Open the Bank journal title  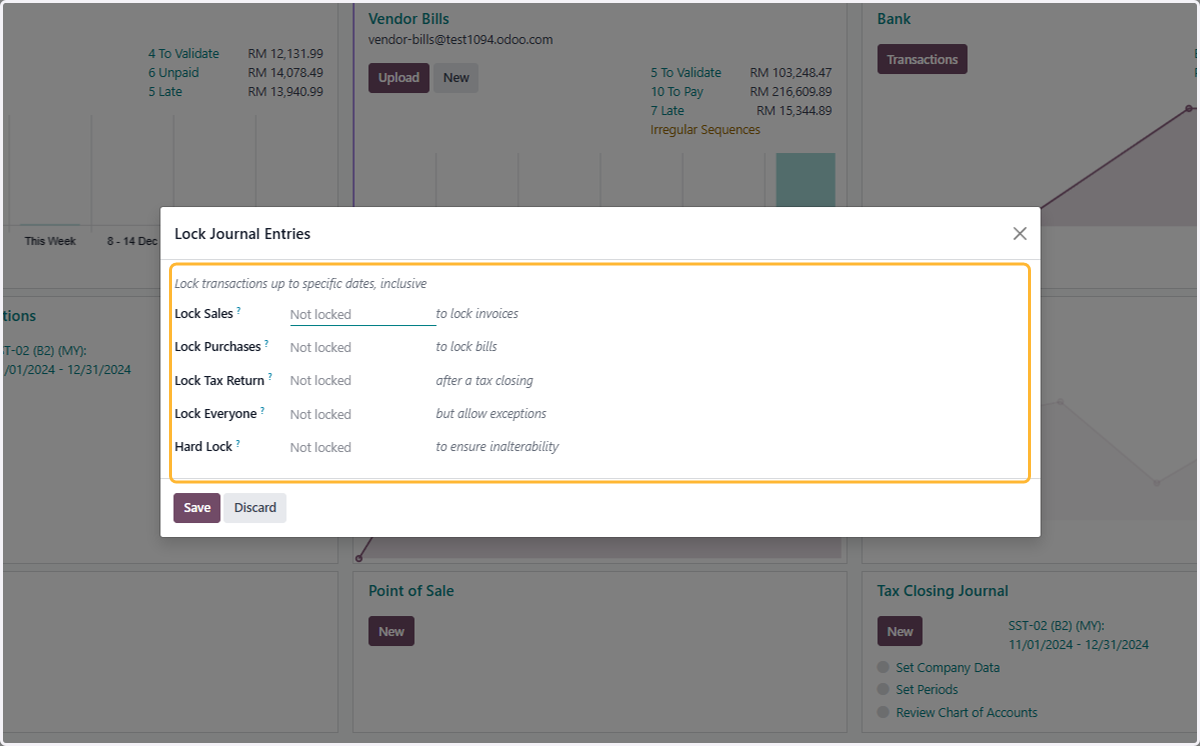[x=894, y=19]
